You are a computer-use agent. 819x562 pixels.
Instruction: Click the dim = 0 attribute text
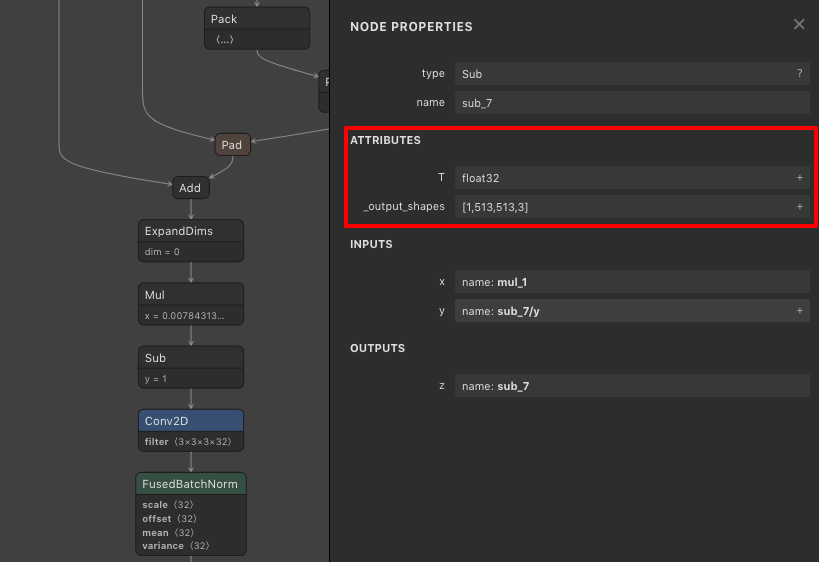pyautogui.click(x=162, y=252)
